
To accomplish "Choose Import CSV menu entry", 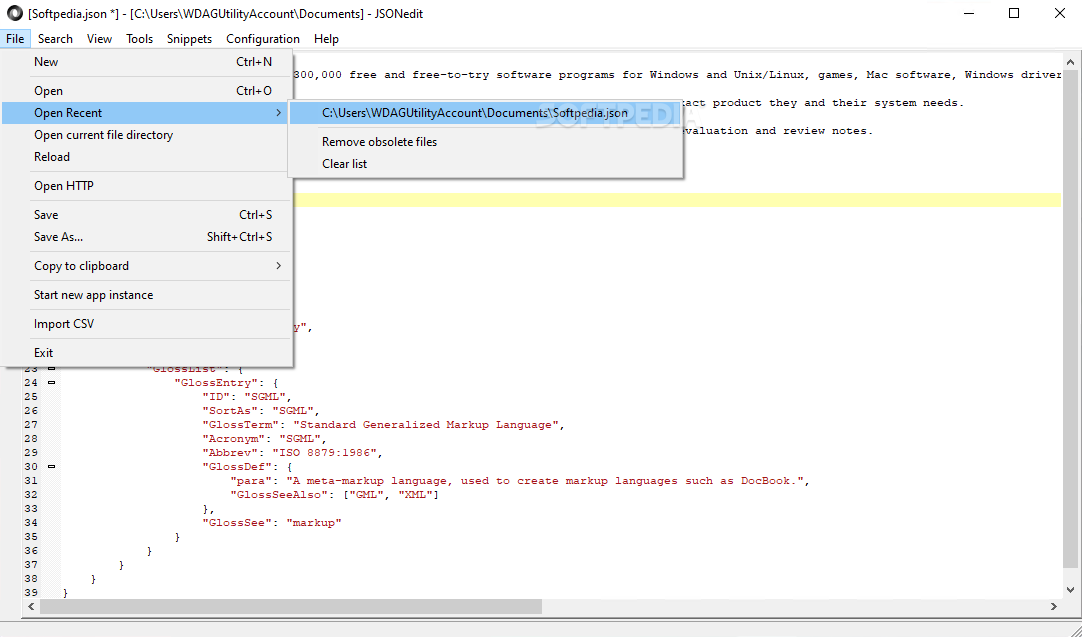I will 147,324.
